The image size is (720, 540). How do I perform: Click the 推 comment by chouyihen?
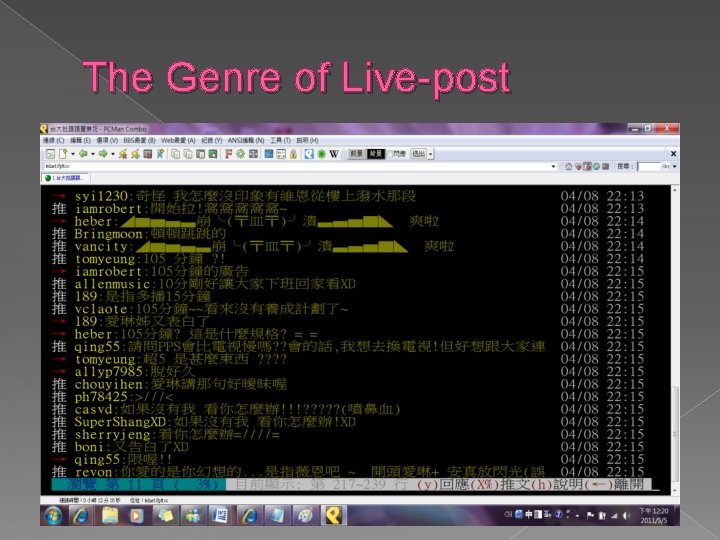coord(348,384)
